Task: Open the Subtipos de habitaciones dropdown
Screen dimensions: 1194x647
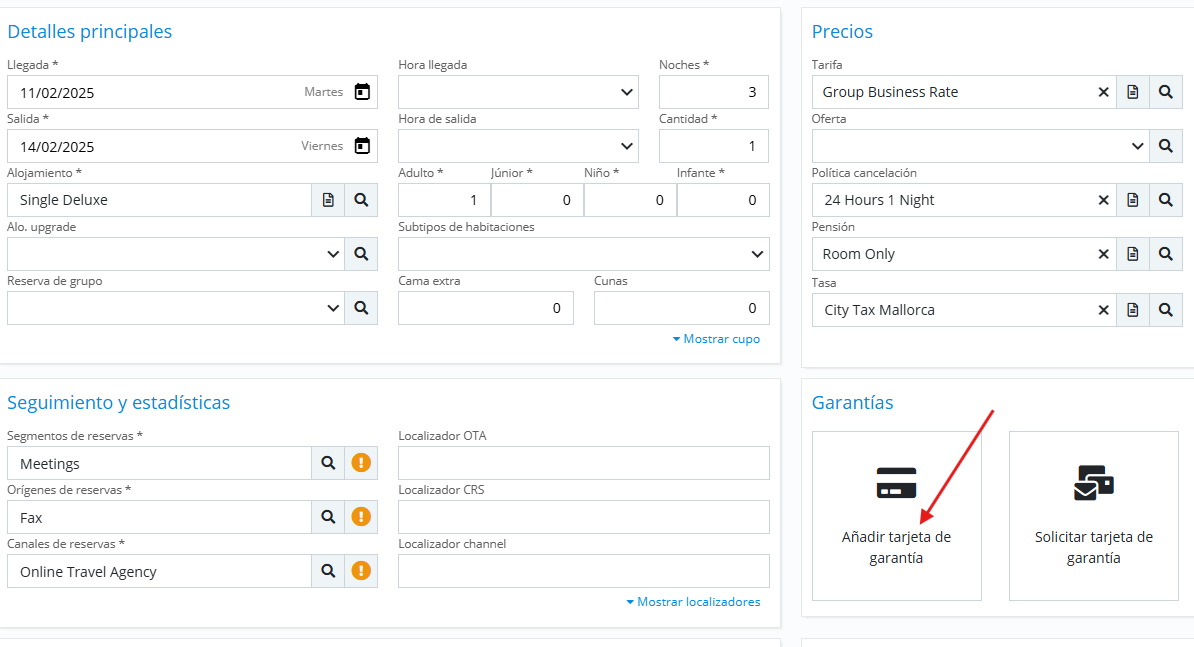Action: [x=757, y=254]
